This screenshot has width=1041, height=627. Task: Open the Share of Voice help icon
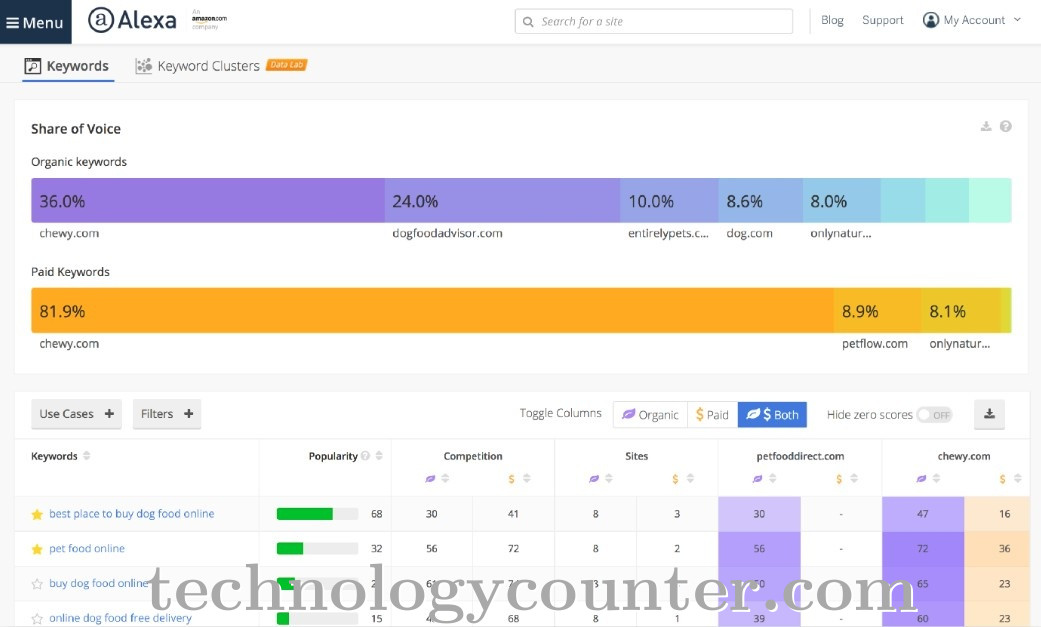1006,126
